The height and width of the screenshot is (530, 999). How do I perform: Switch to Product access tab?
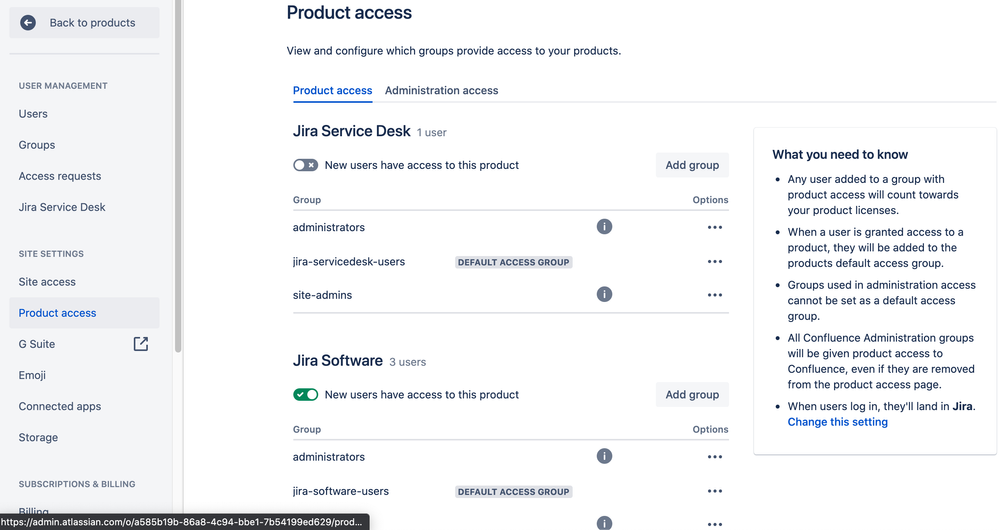coord(333,90)
